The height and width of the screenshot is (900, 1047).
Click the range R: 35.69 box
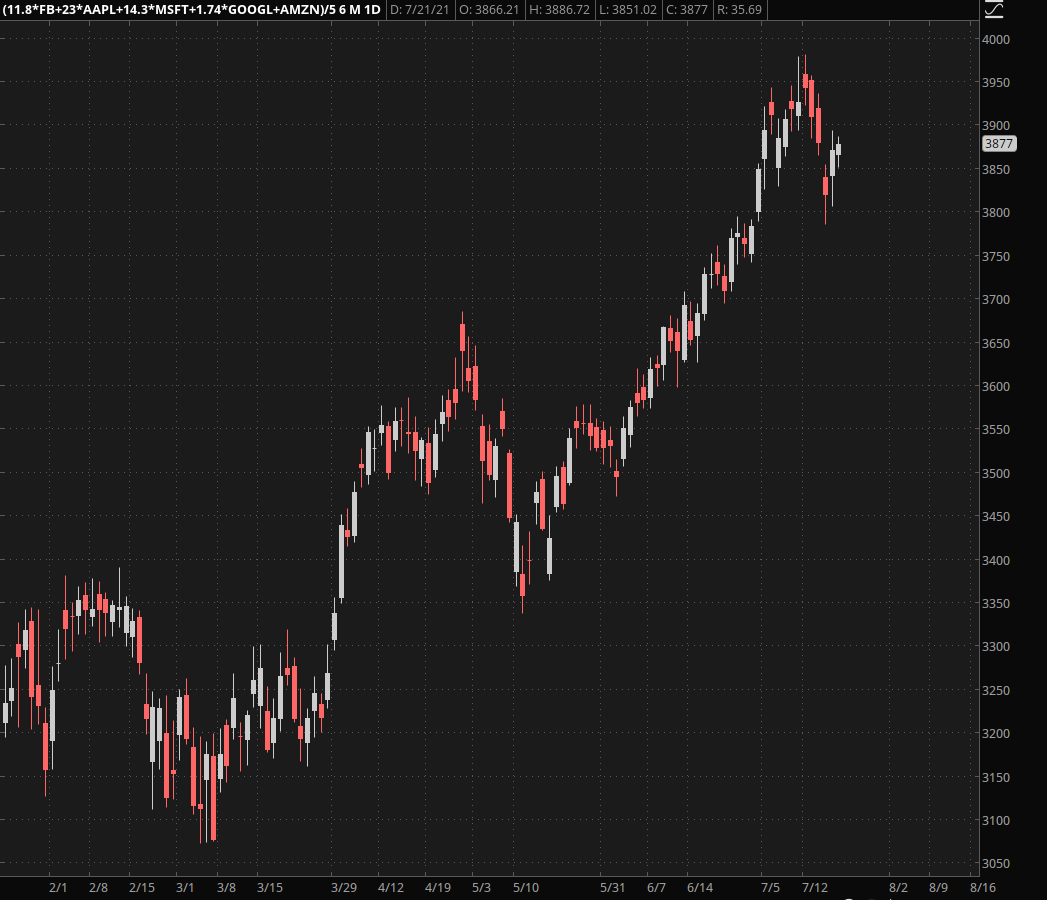coord(741,9)
